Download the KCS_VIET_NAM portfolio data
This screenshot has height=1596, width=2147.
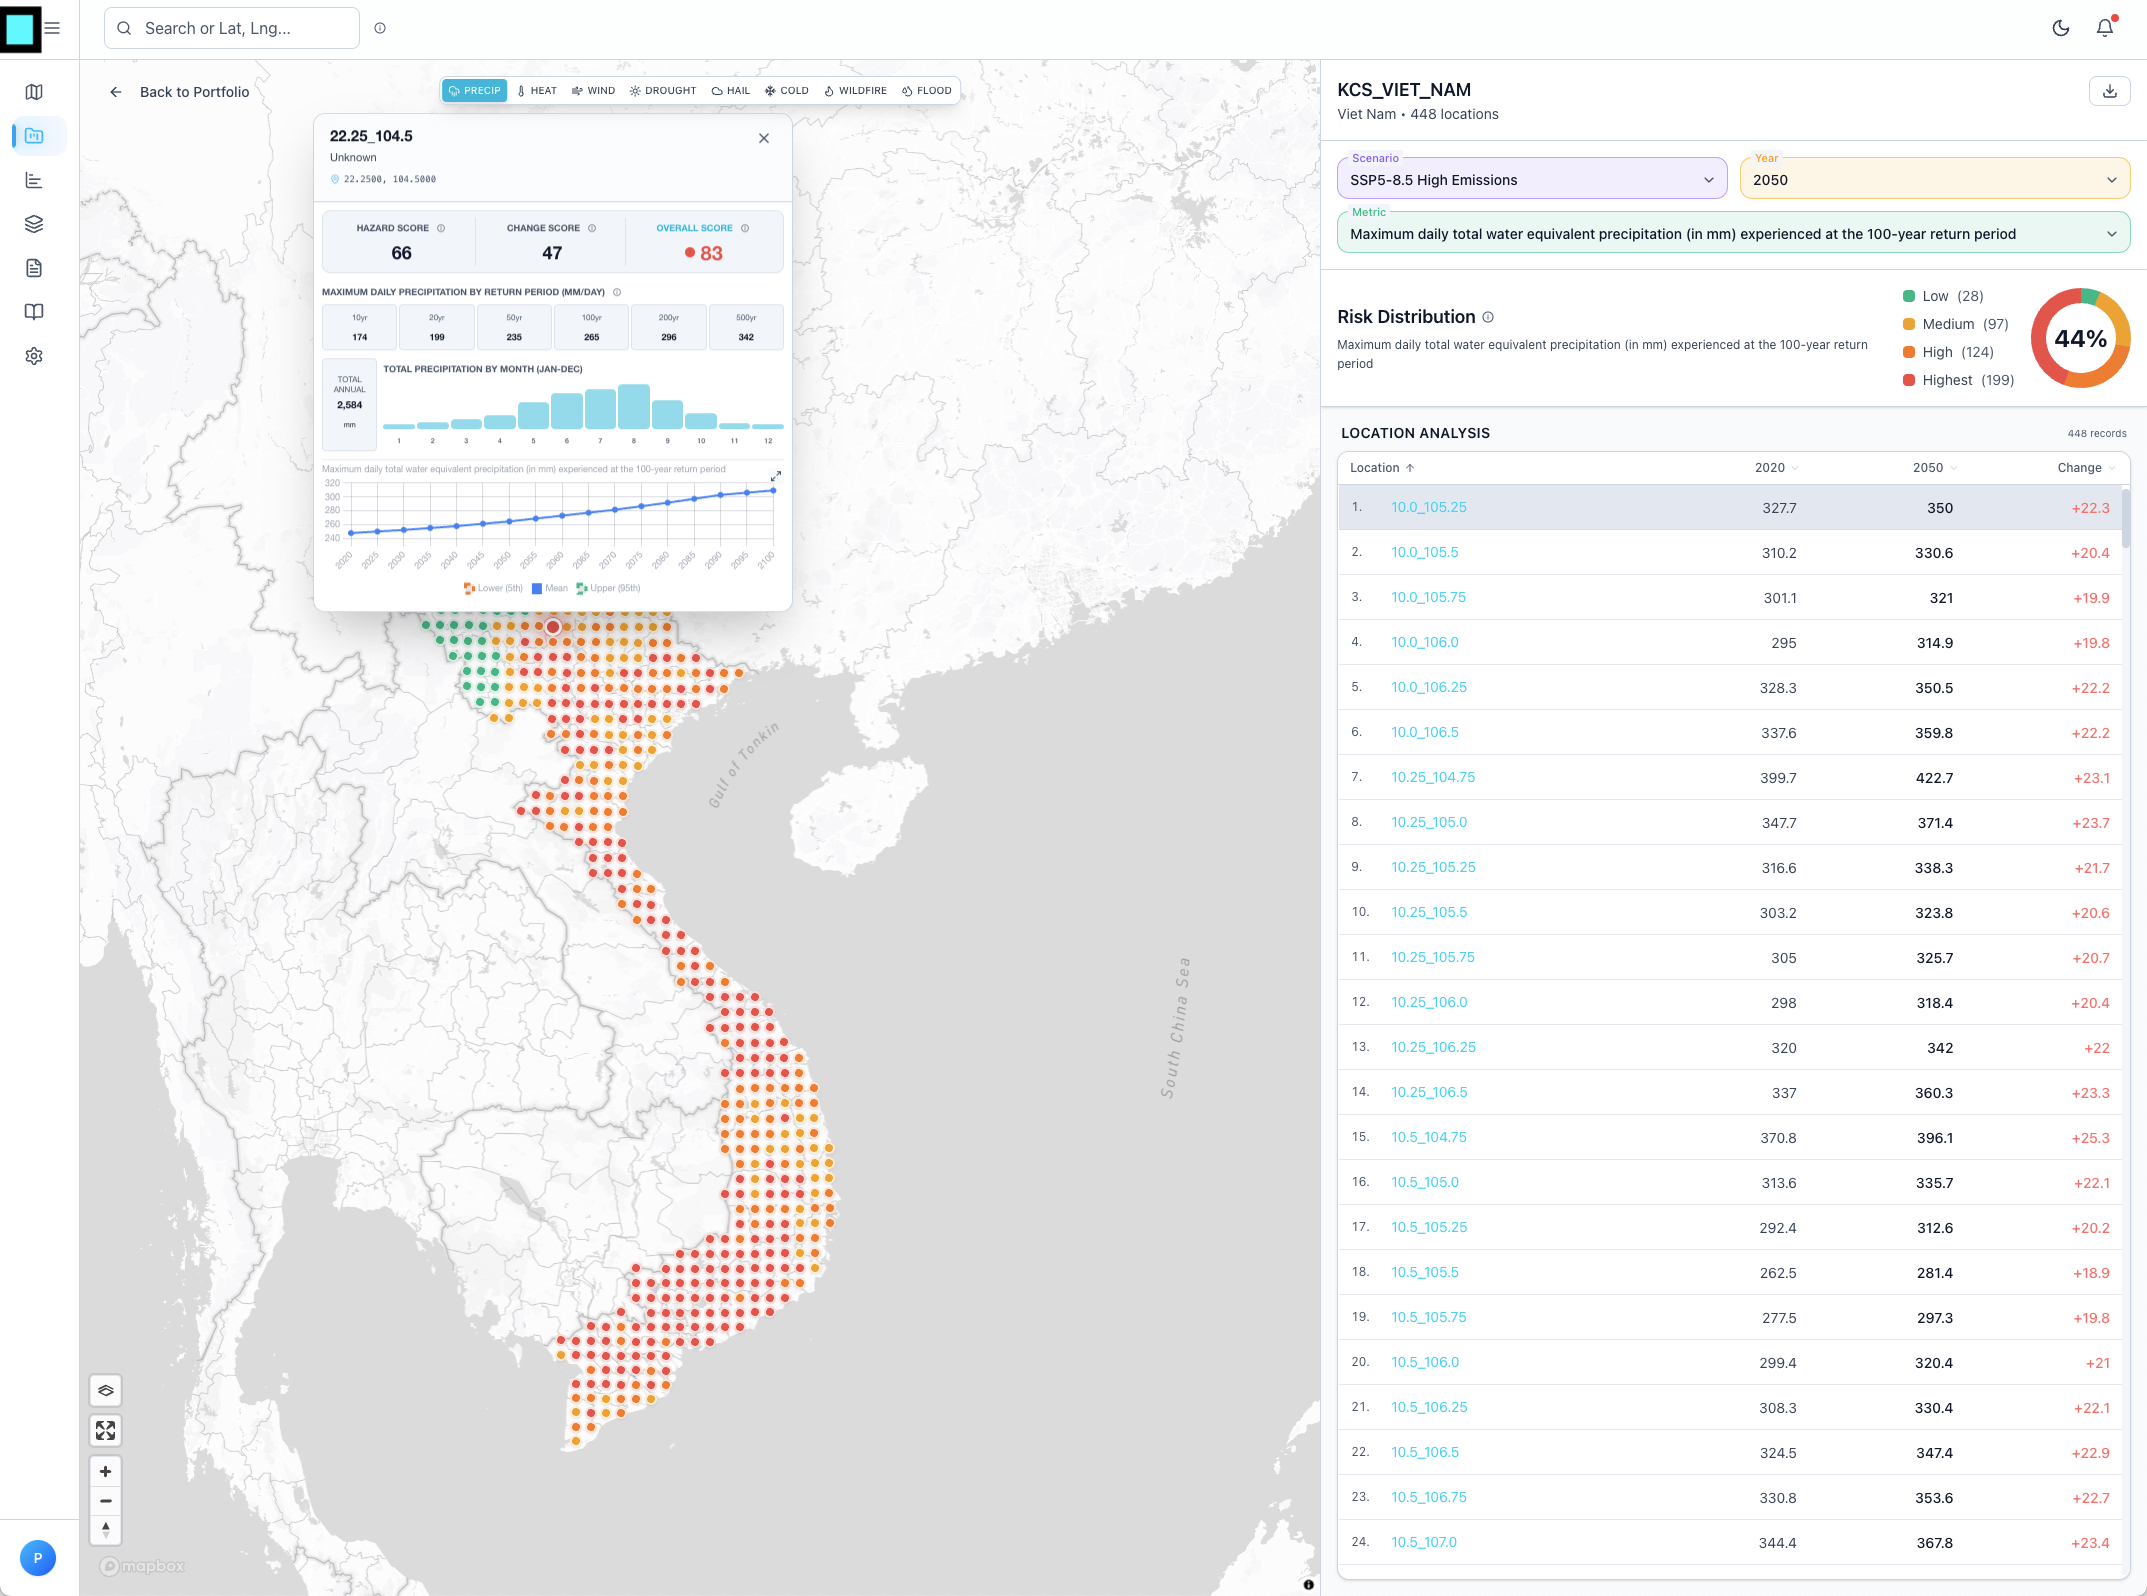point(2110,91)
